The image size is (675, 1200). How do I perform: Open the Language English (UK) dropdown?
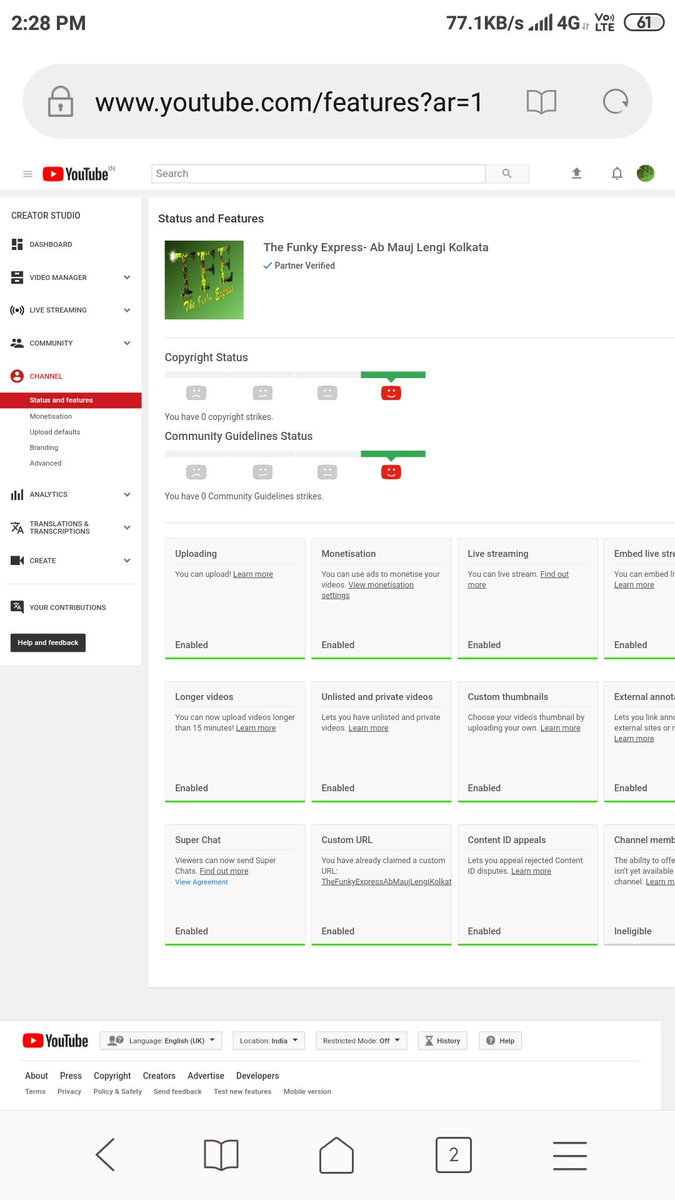coord(161,1041)
